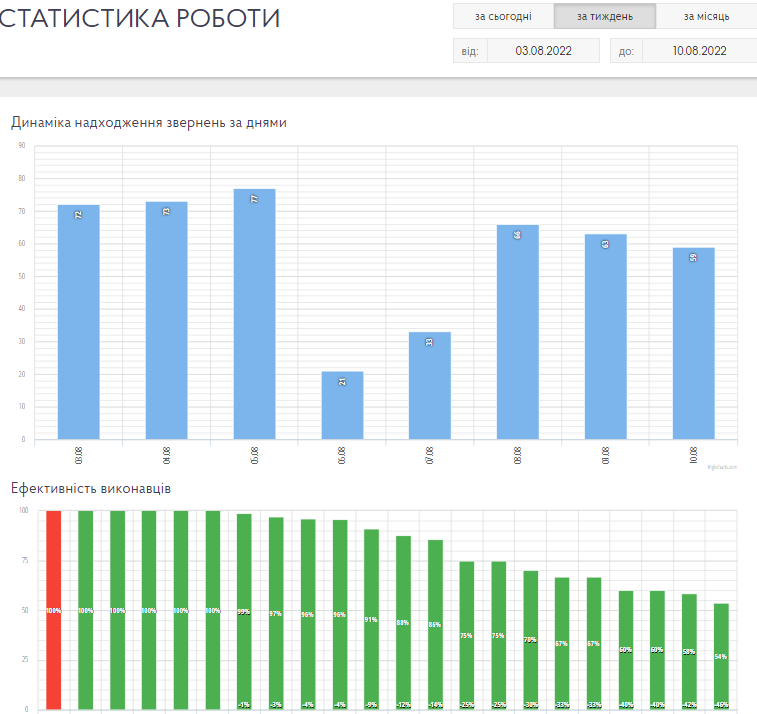
Task: Click the 09.08 bar with value 63
Action: 605,337
